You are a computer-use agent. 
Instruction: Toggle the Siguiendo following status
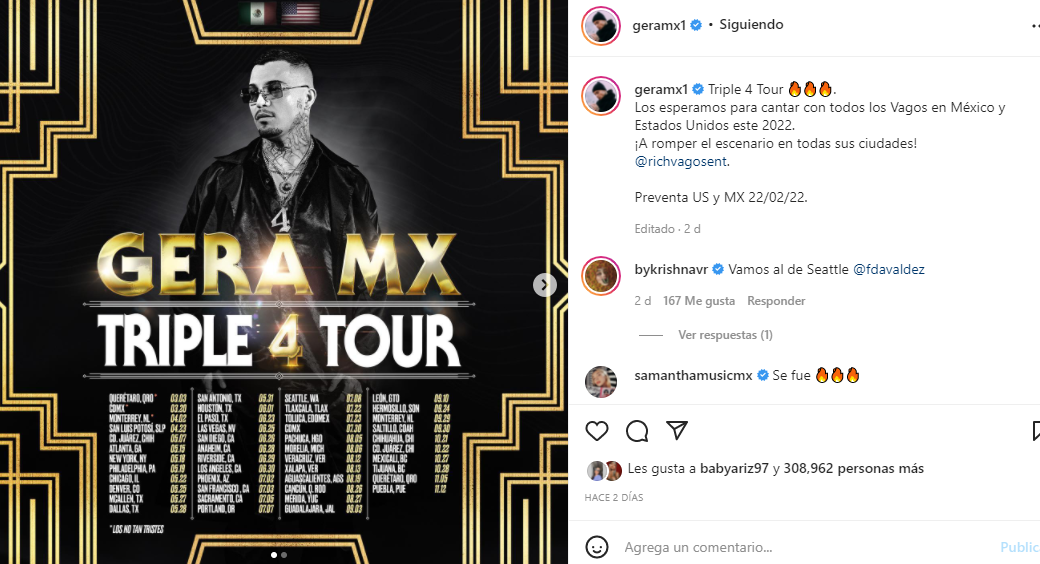point(751,25)
